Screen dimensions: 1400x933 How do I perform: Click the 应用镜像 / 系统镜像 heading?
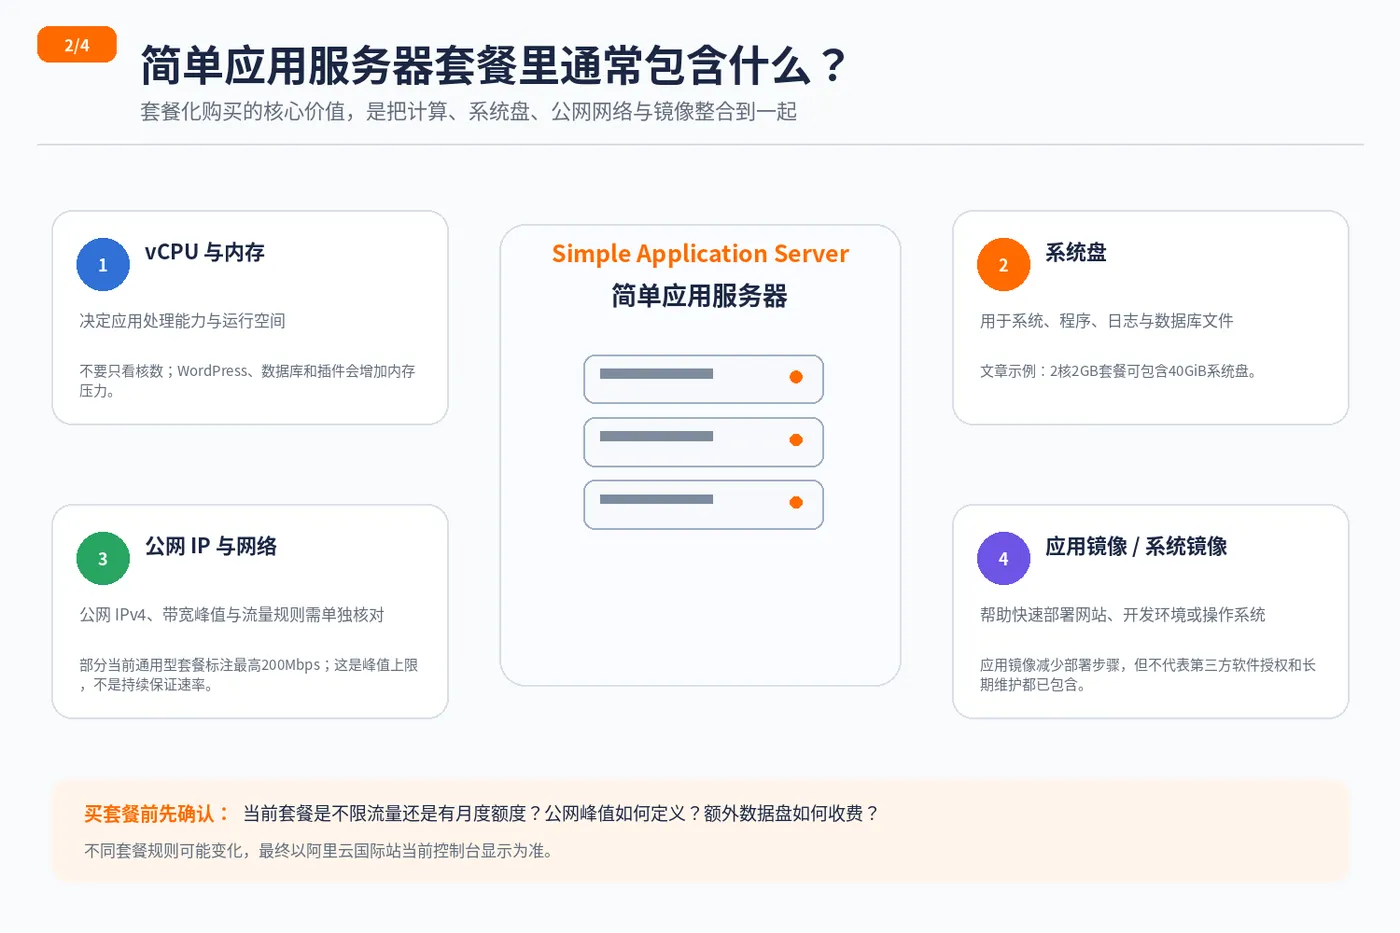(1136, 546)
